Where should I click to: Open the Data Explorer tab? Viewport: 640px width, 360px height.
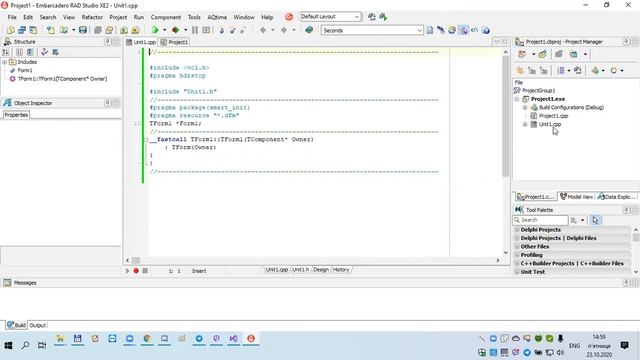point(616,197)
